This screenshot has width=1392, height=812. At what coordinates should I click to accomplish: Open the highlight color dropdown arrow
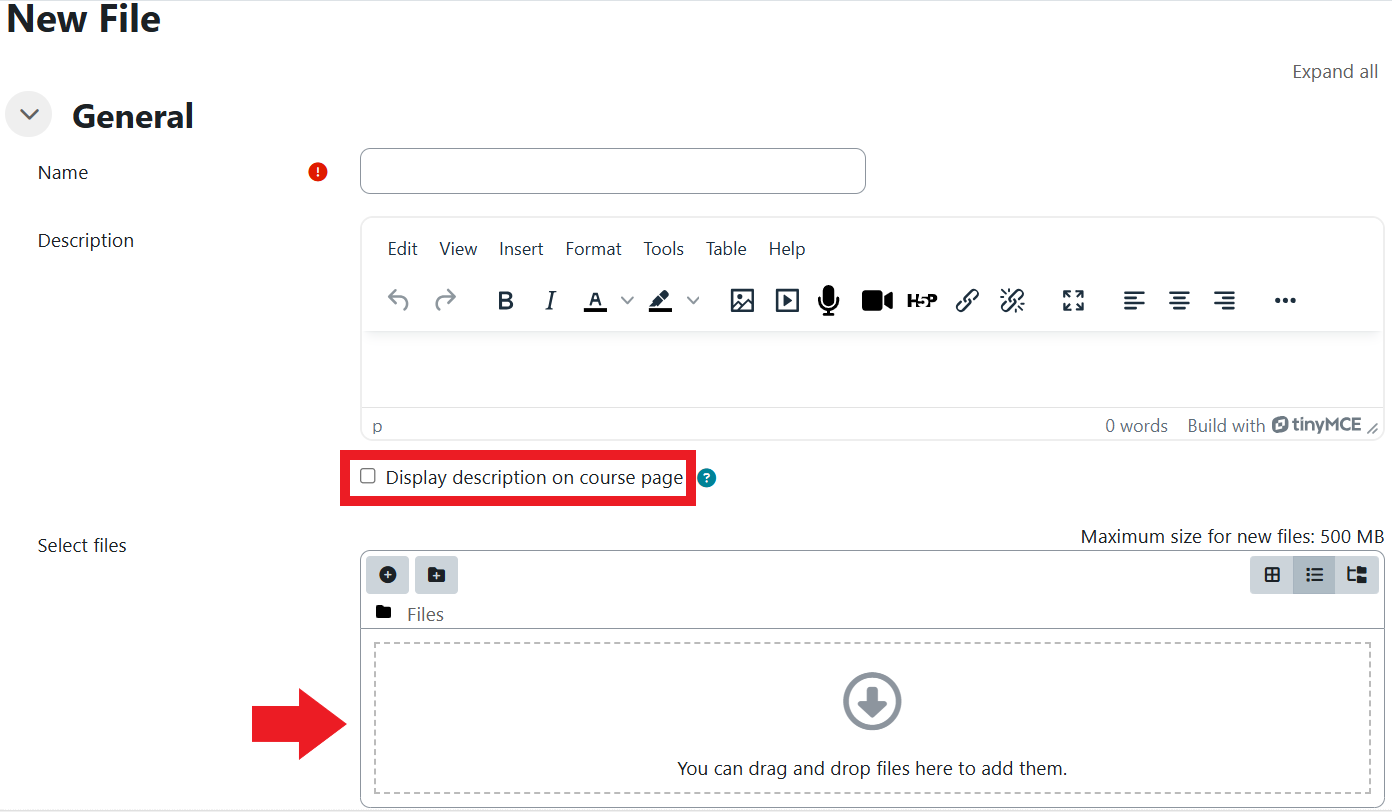[693, 300]
